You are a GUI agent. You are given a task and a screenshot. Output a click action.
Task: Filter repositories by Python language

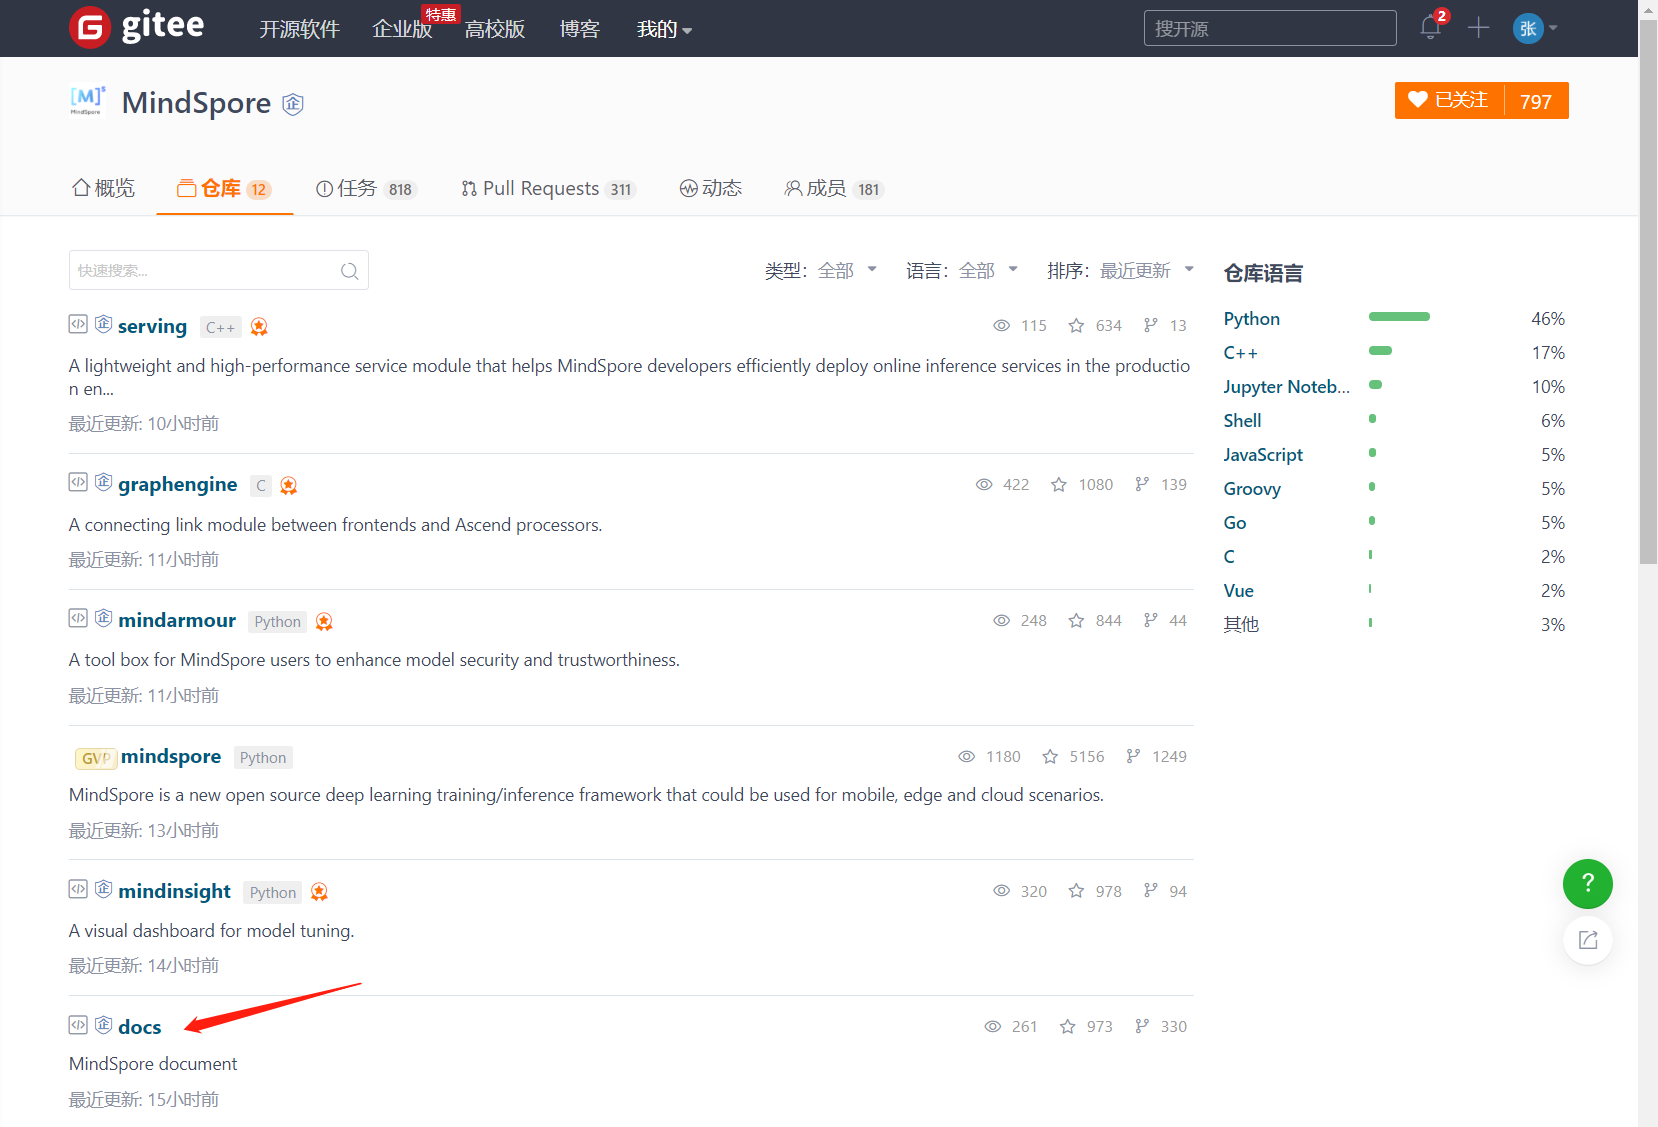coord(1251,319)
